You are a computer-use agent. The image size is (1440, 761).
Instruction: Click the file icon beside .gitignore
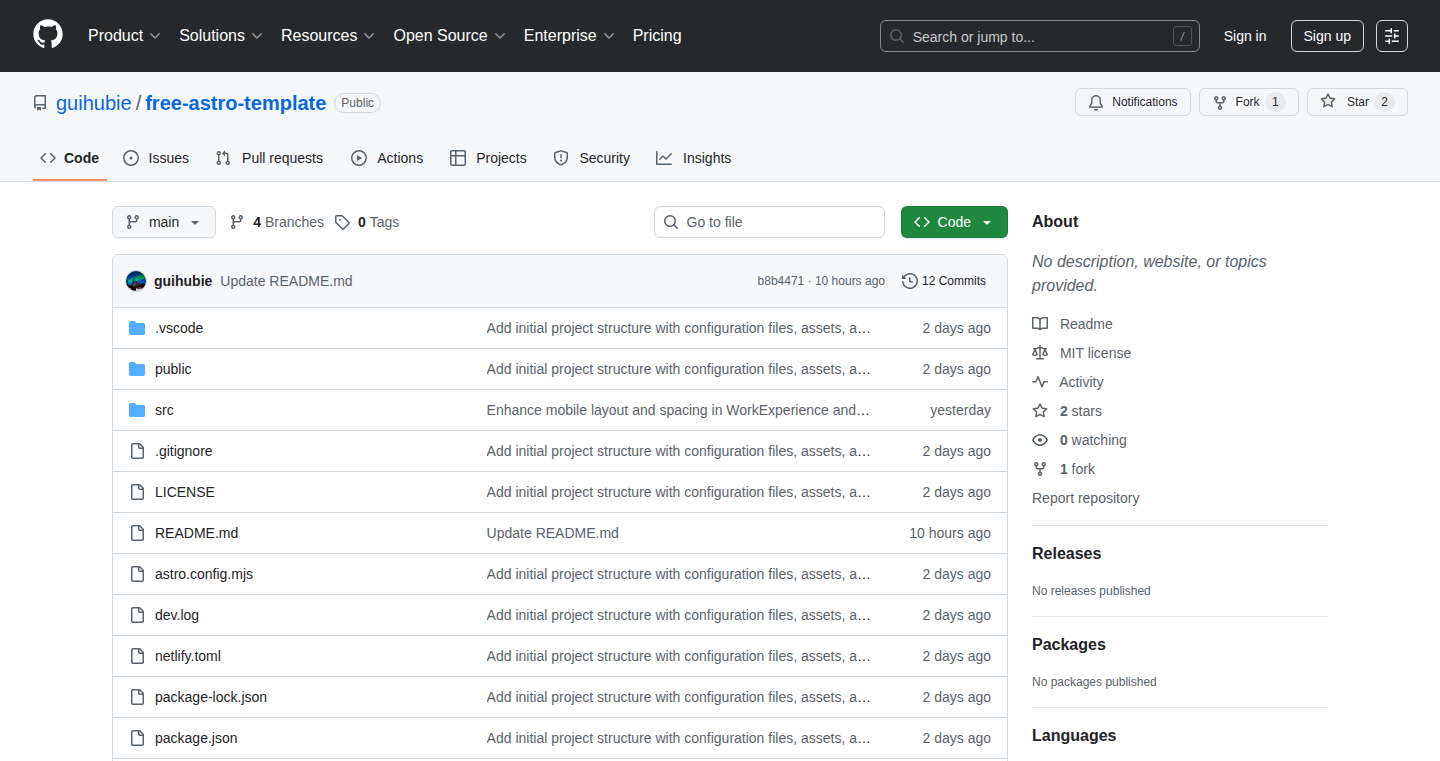pos(137,451)
